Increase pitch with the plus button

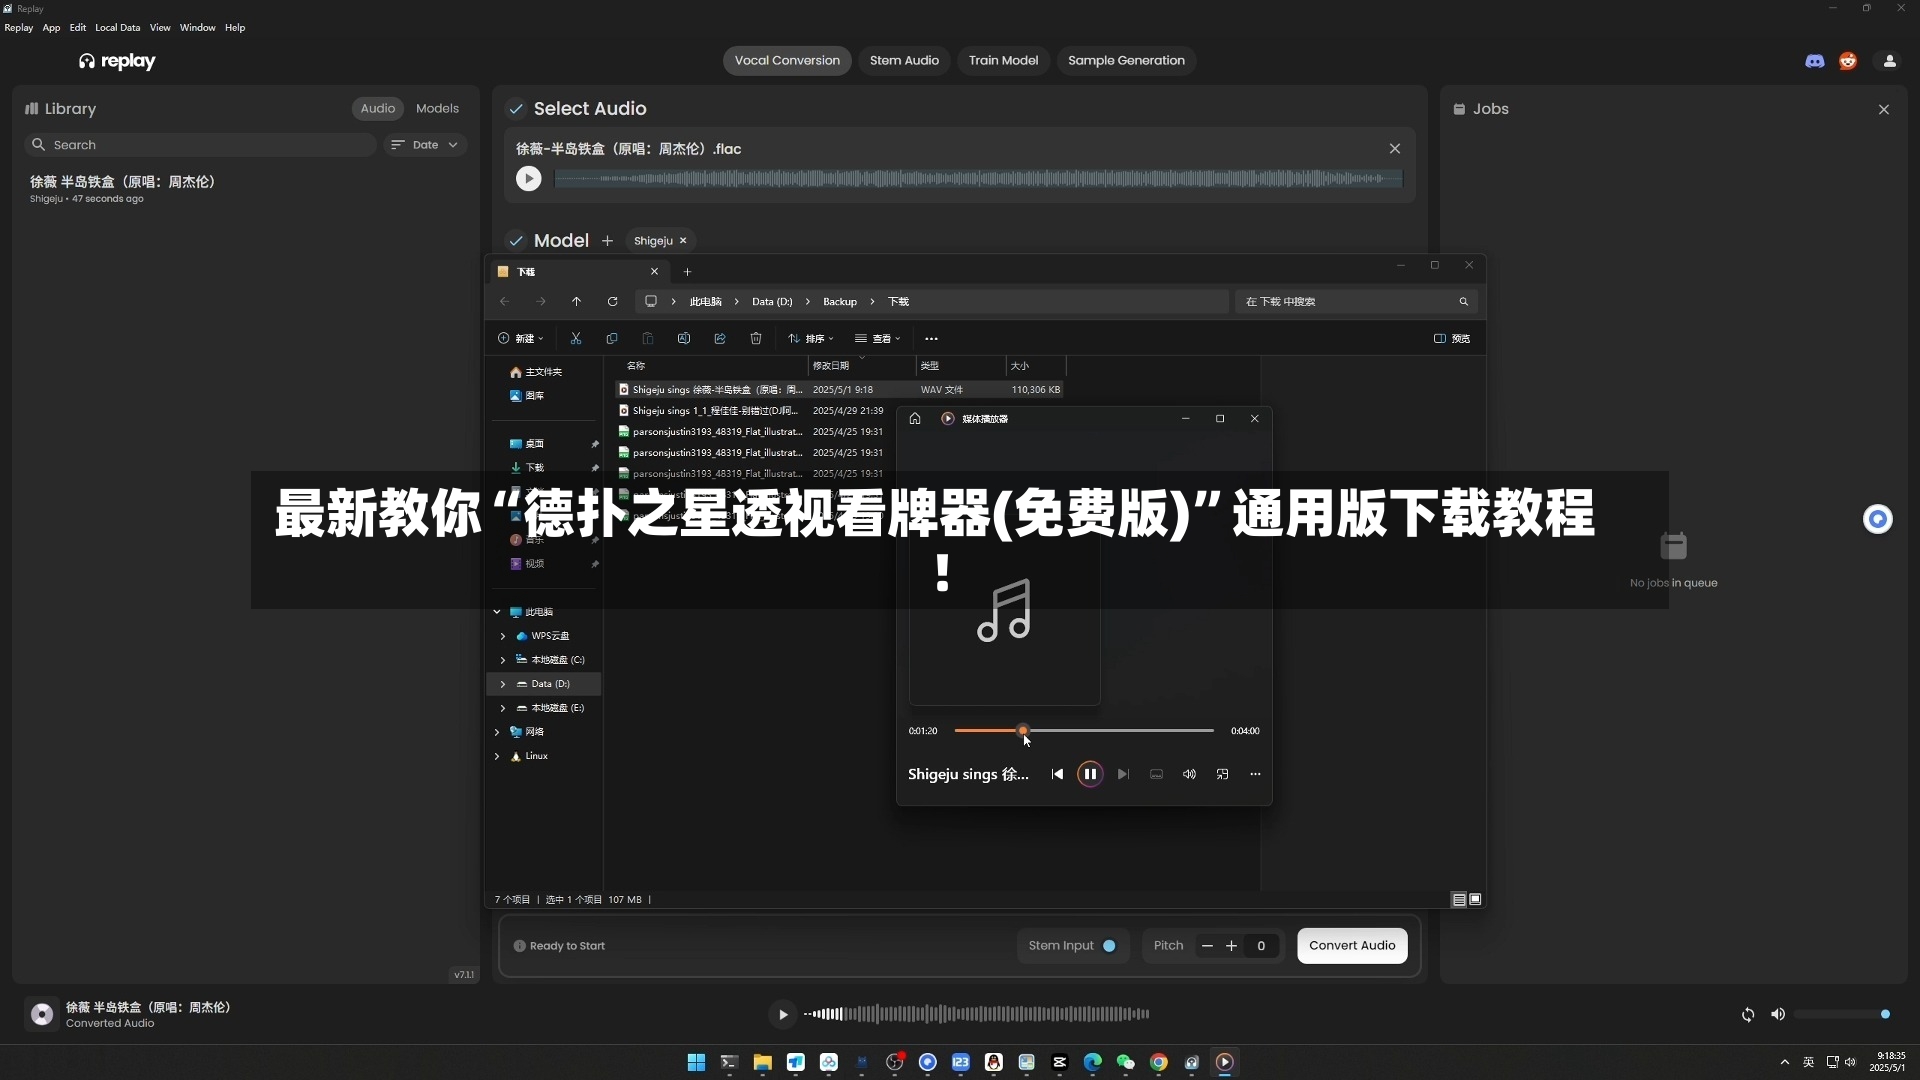tap(1231, 946)
